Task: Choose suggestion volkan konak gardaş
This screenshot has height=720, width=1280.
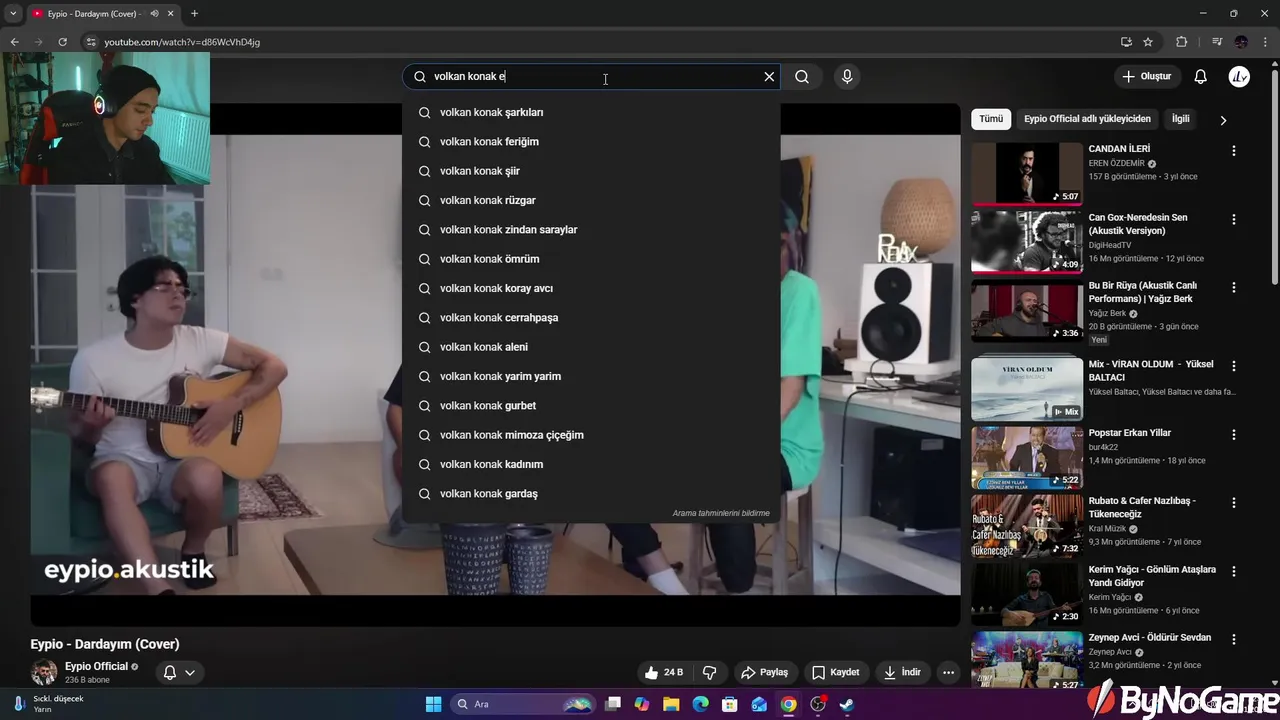Action: [x=591, y=494]
